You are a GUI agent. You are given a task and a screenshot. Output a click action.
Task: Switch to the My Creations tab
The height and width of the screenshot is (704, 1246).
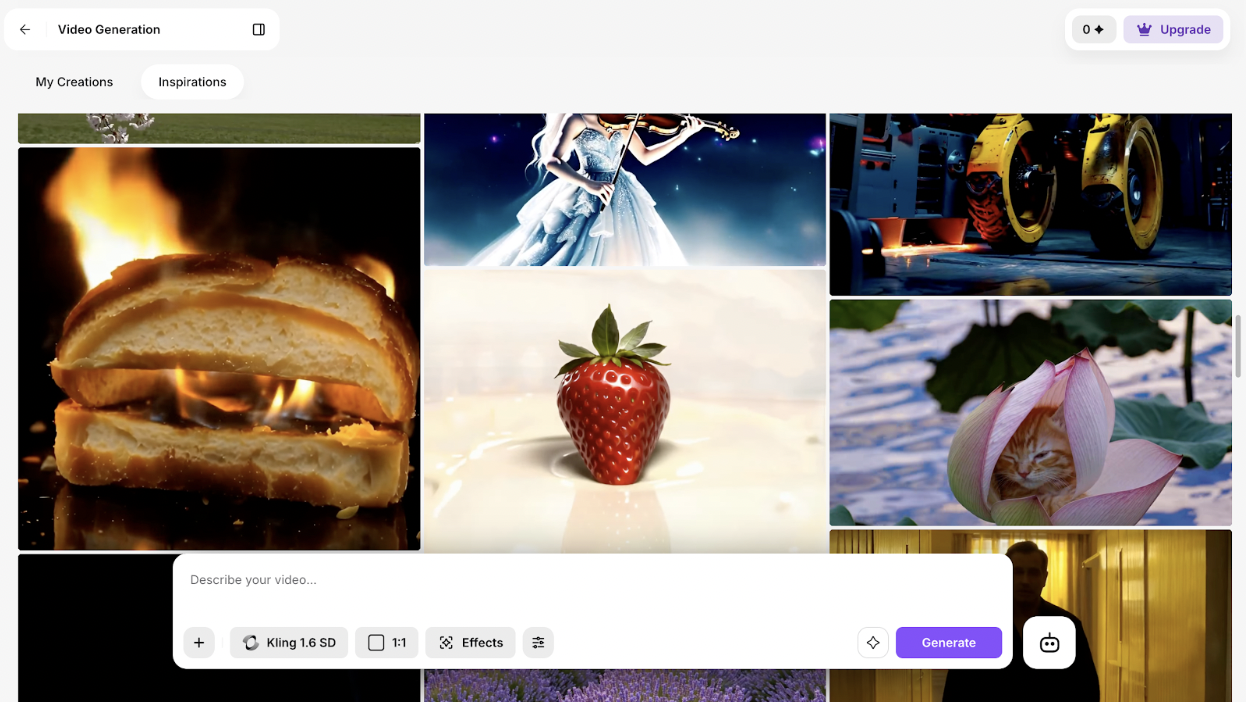[74, 82]
